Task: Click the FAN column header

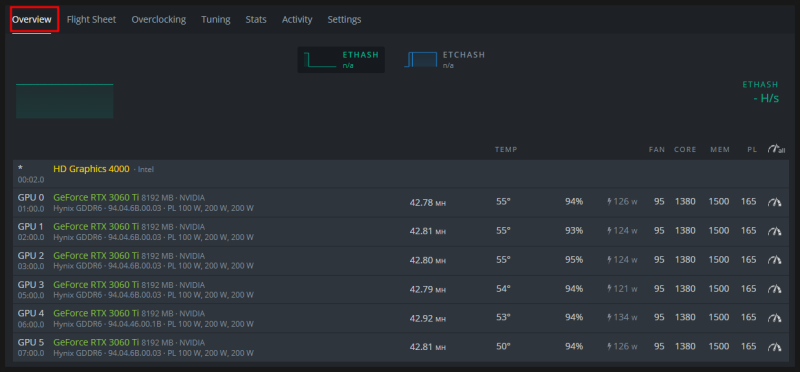Action: 657,150
